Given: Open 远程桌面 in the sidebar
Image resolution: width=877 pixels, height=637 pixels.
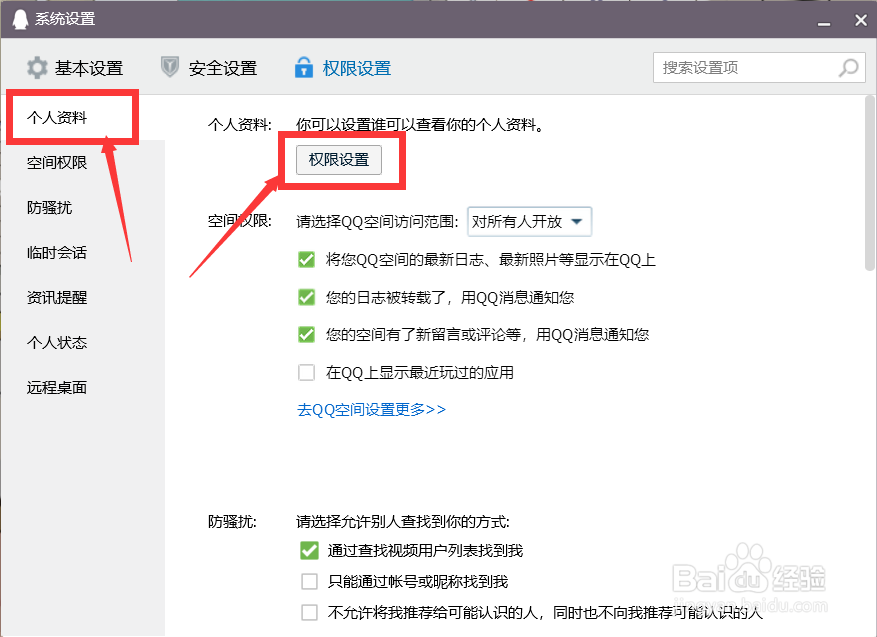Looking at the screenshot, I should pos(57,388).
